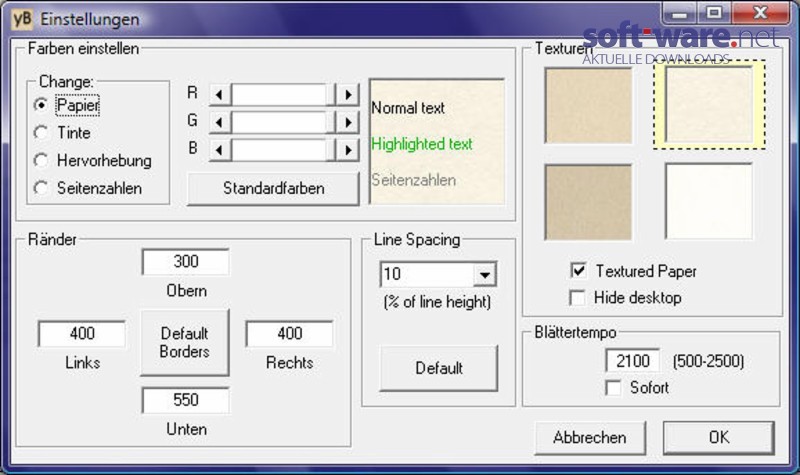Increase the B value with right arrow

(348, 149)
